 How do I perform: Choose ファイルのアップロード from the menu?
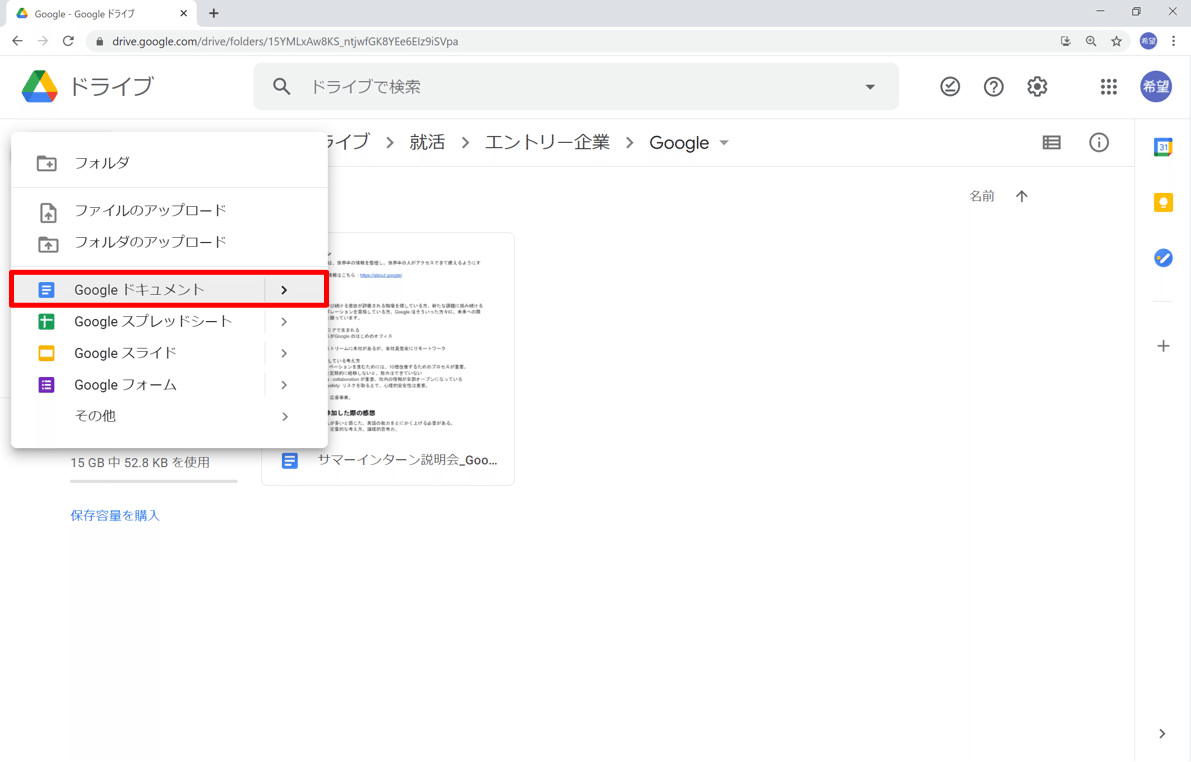[150, 211]
